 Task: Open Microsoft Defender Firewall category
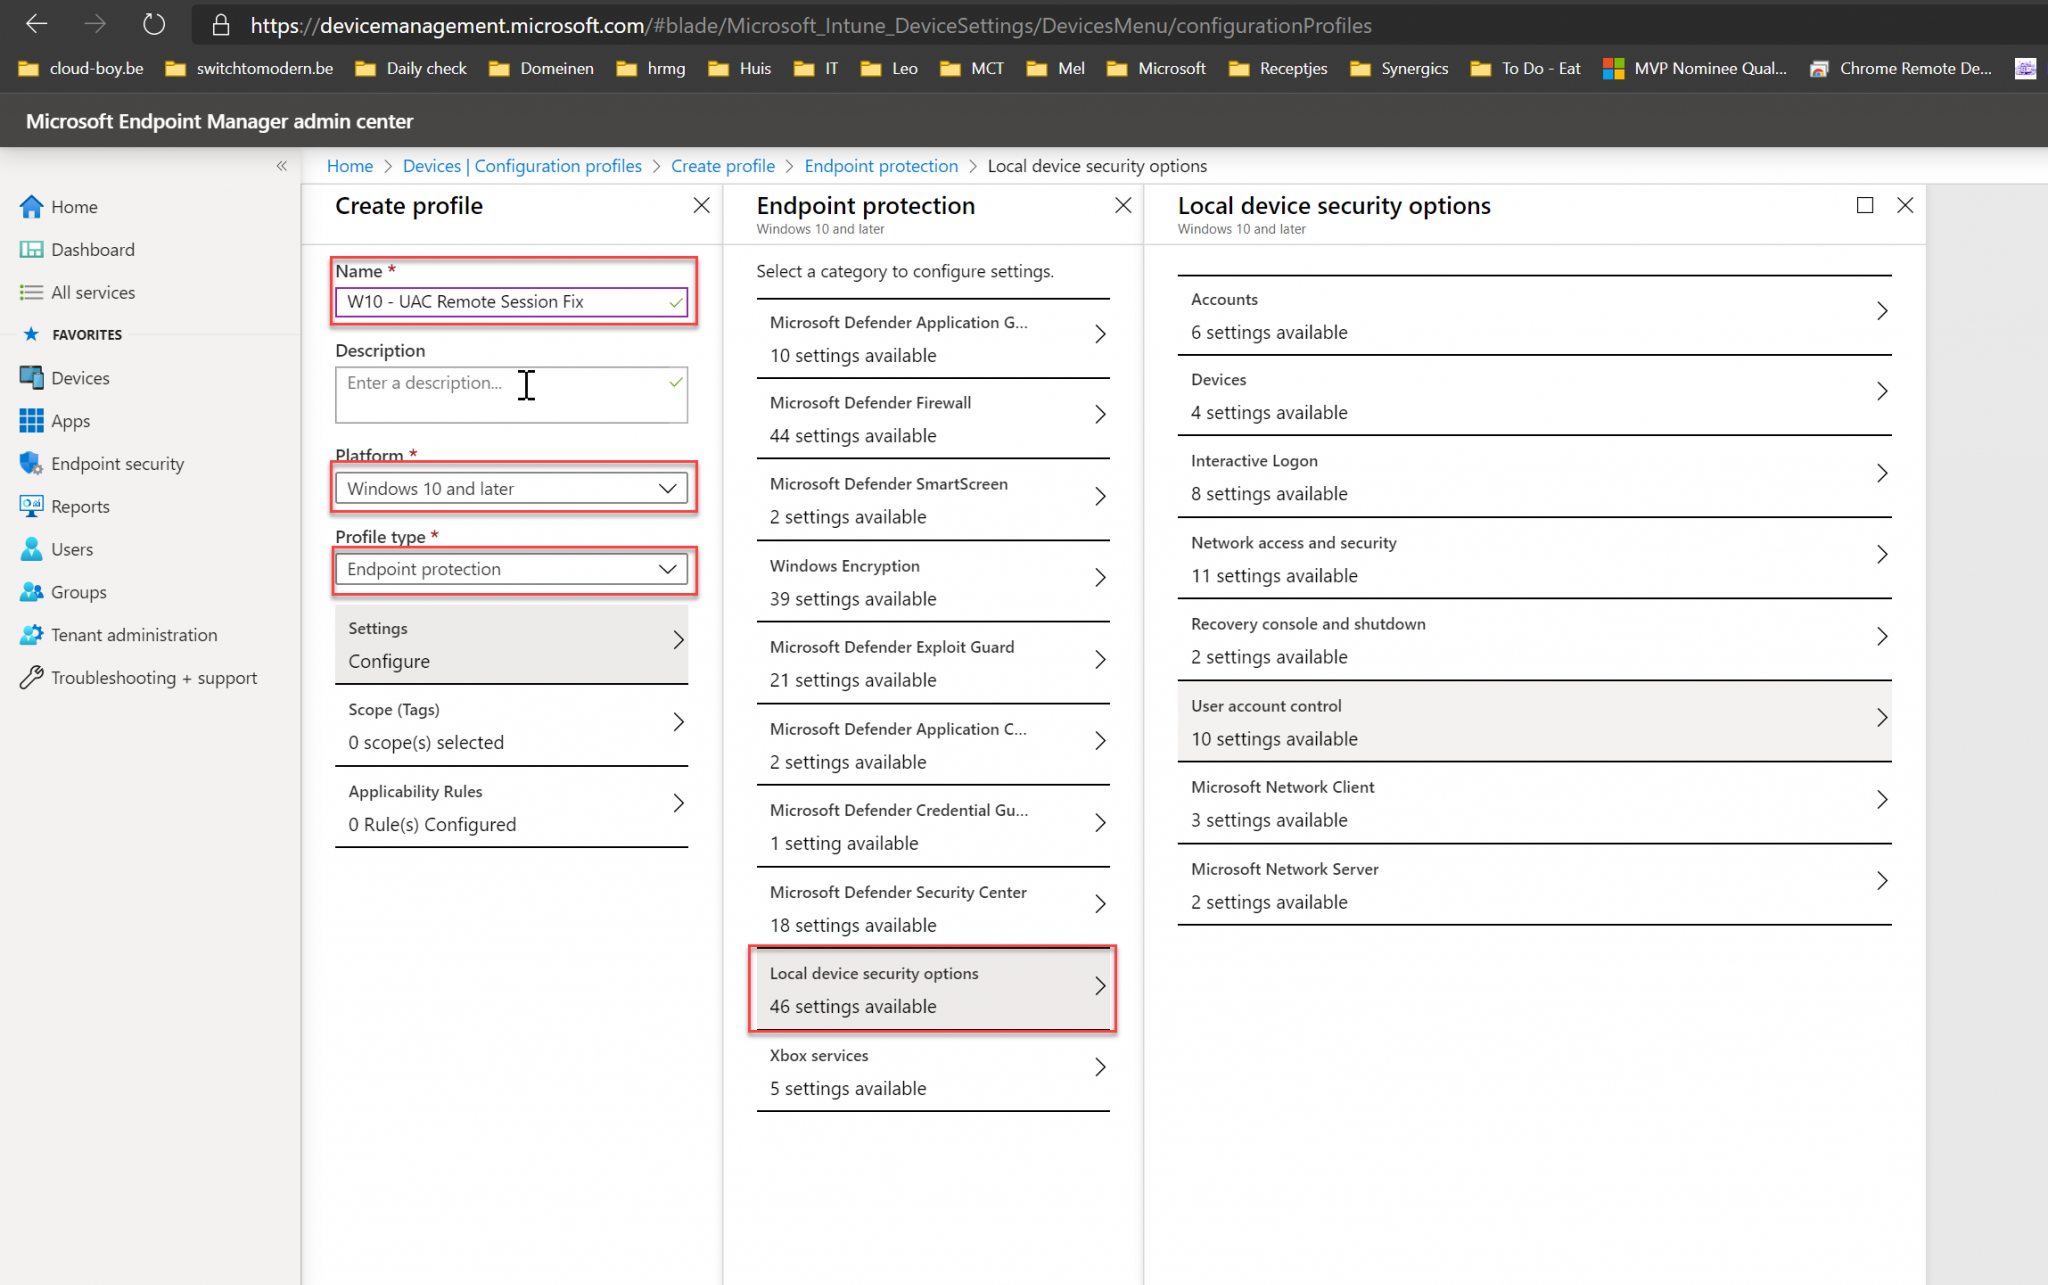point(933,419)
